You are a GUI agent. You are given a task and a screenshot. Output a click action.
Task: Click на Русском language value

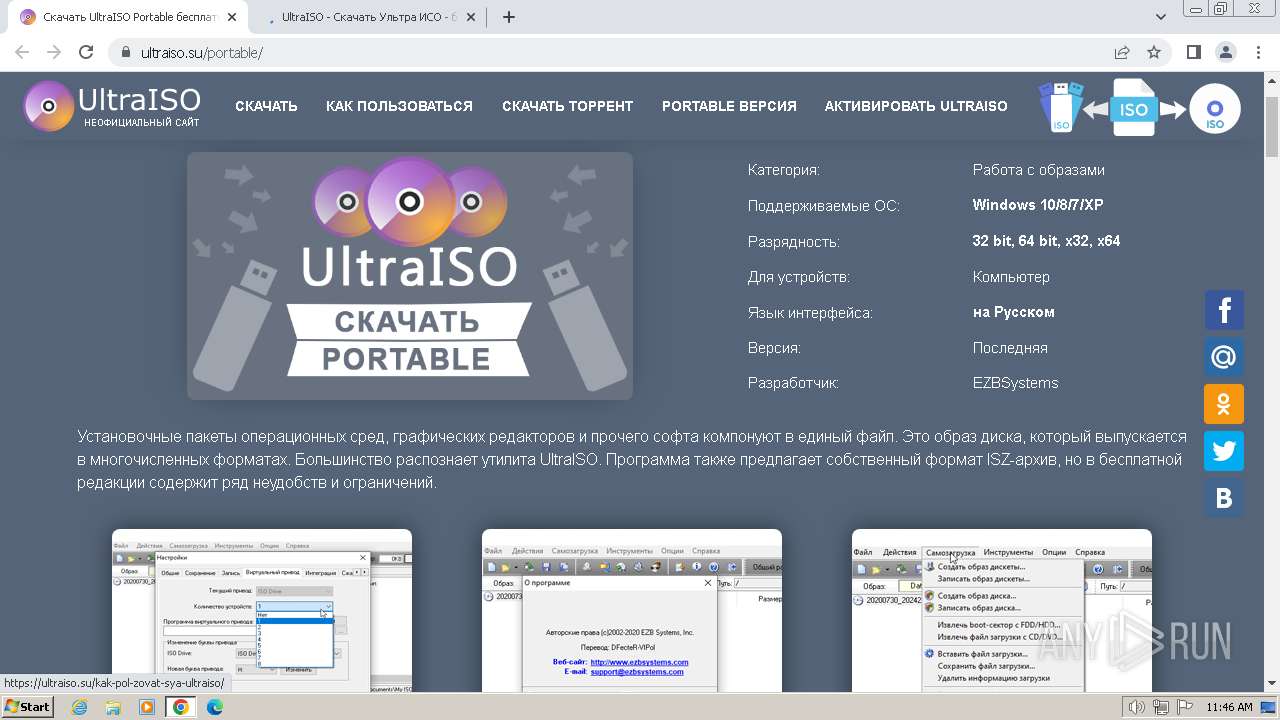[1013, 312]
